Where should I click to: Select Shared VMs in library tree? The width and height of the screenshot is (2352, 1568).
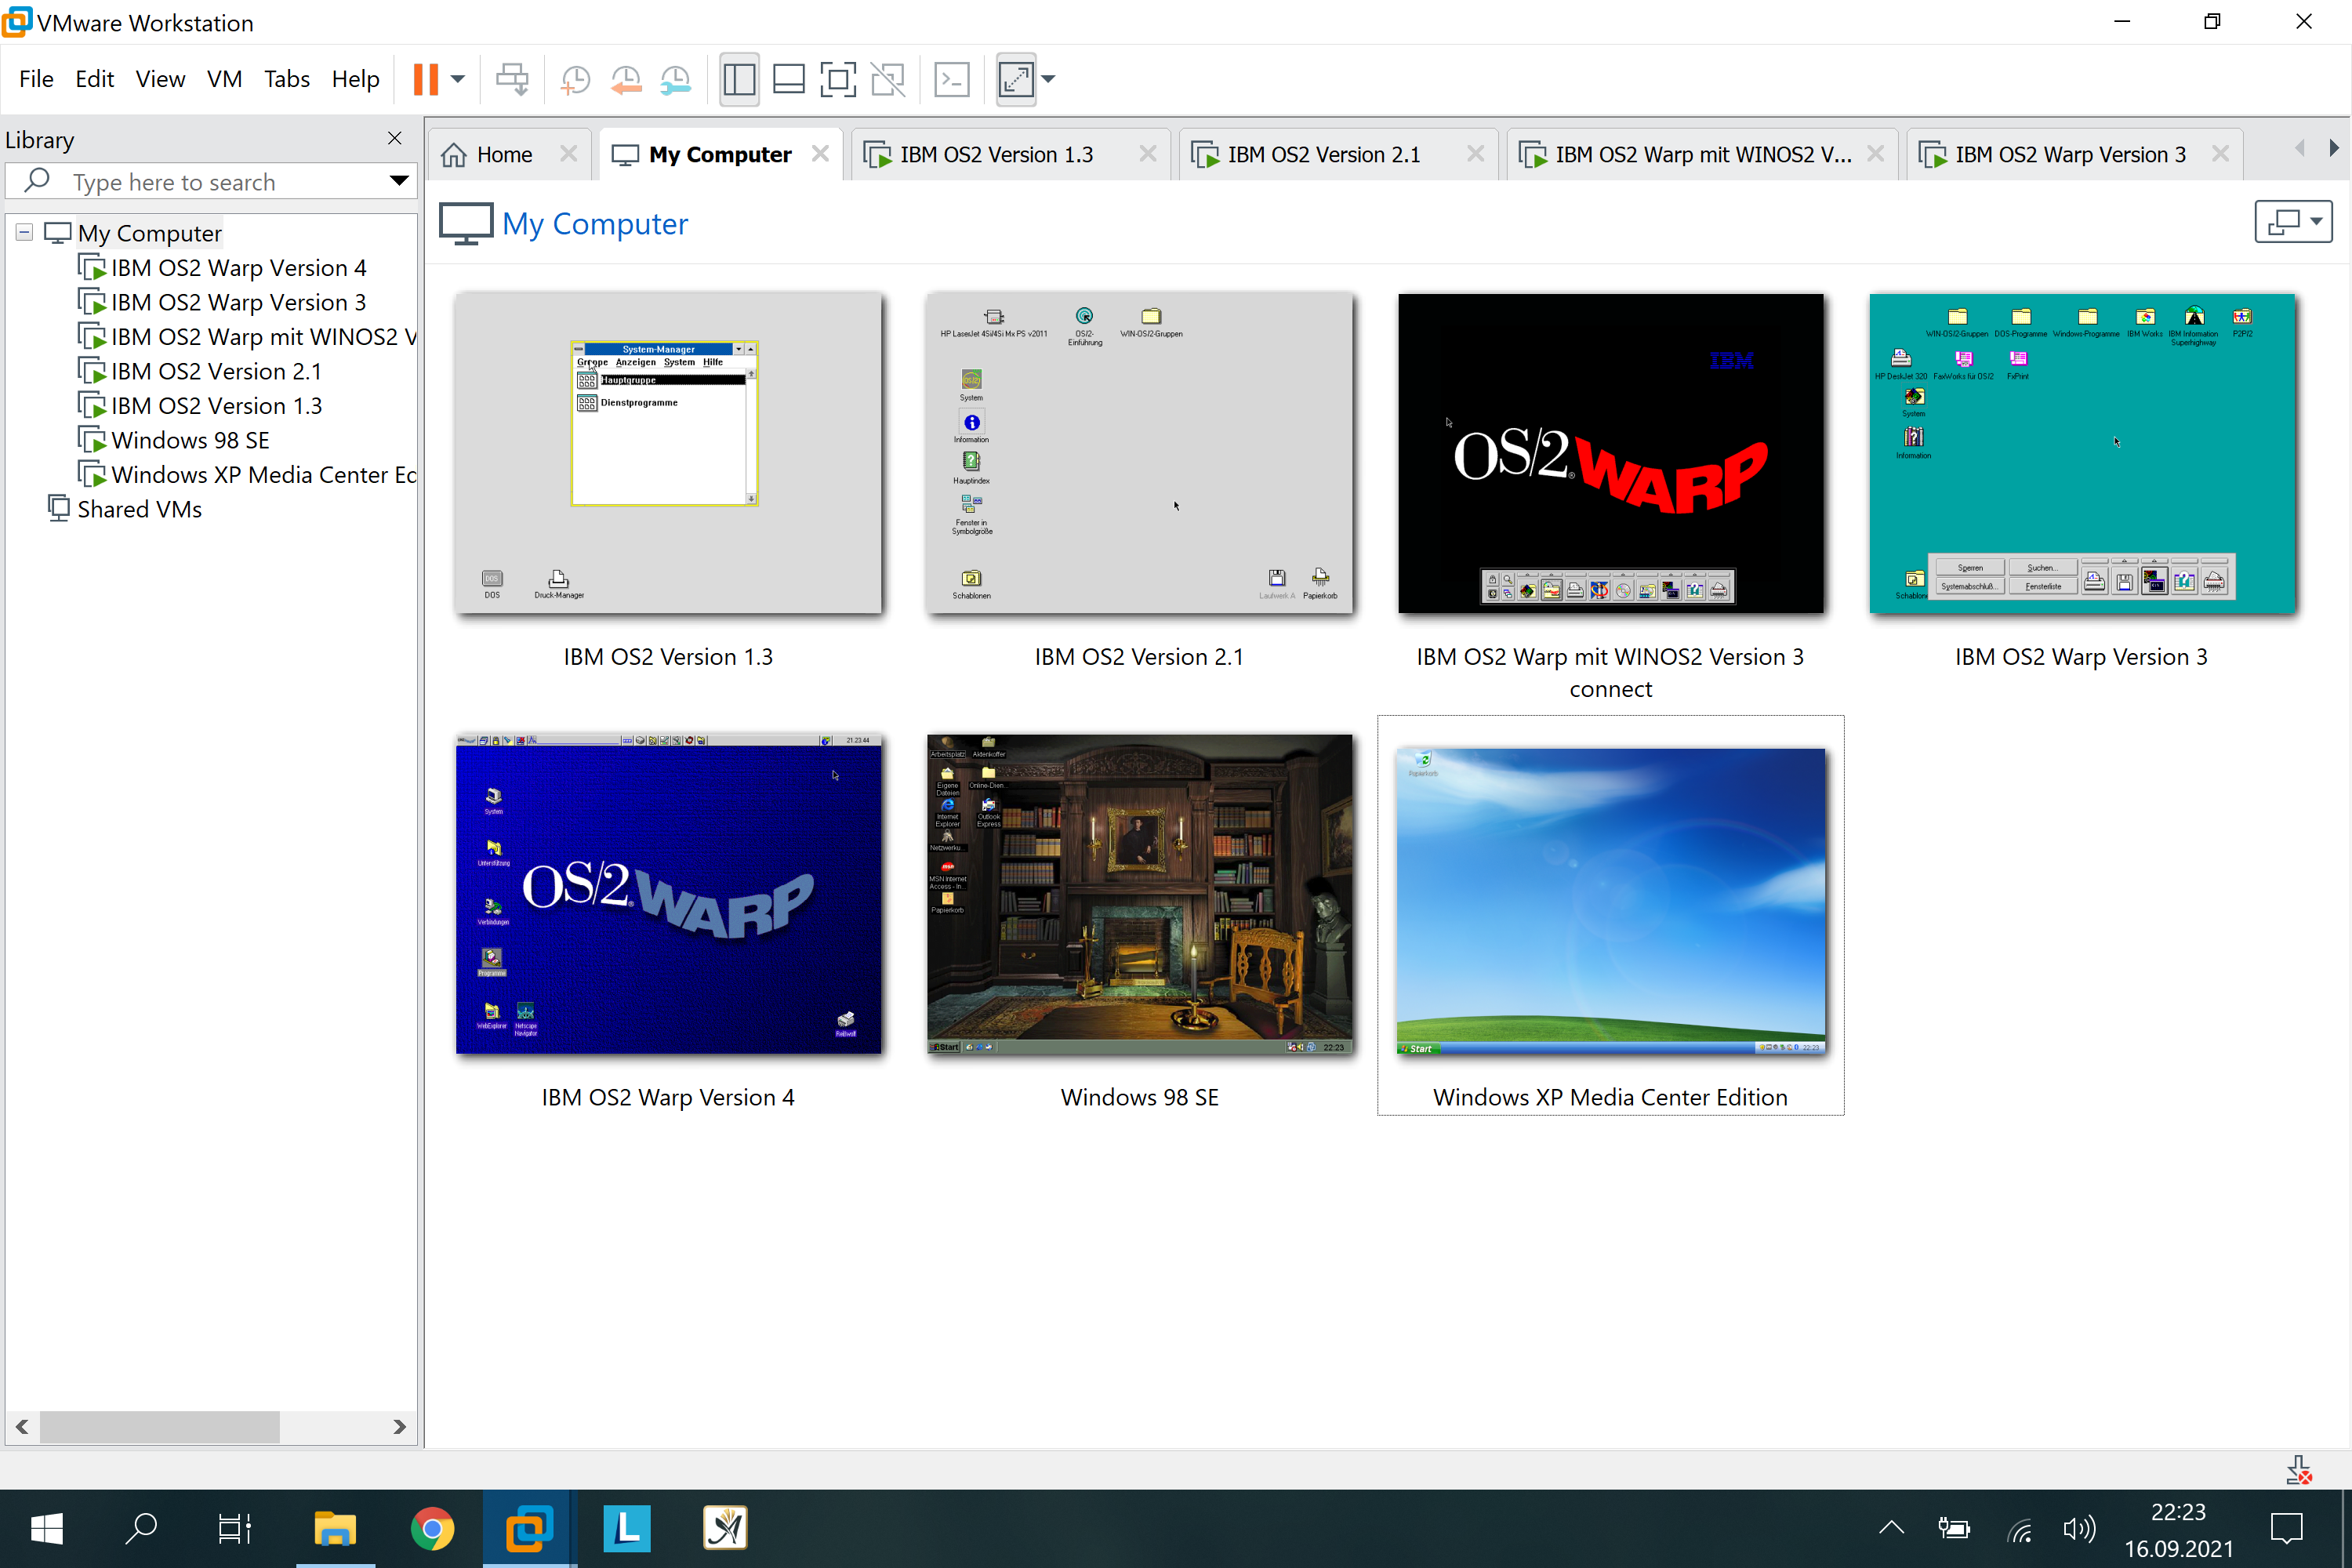point(139,509)
